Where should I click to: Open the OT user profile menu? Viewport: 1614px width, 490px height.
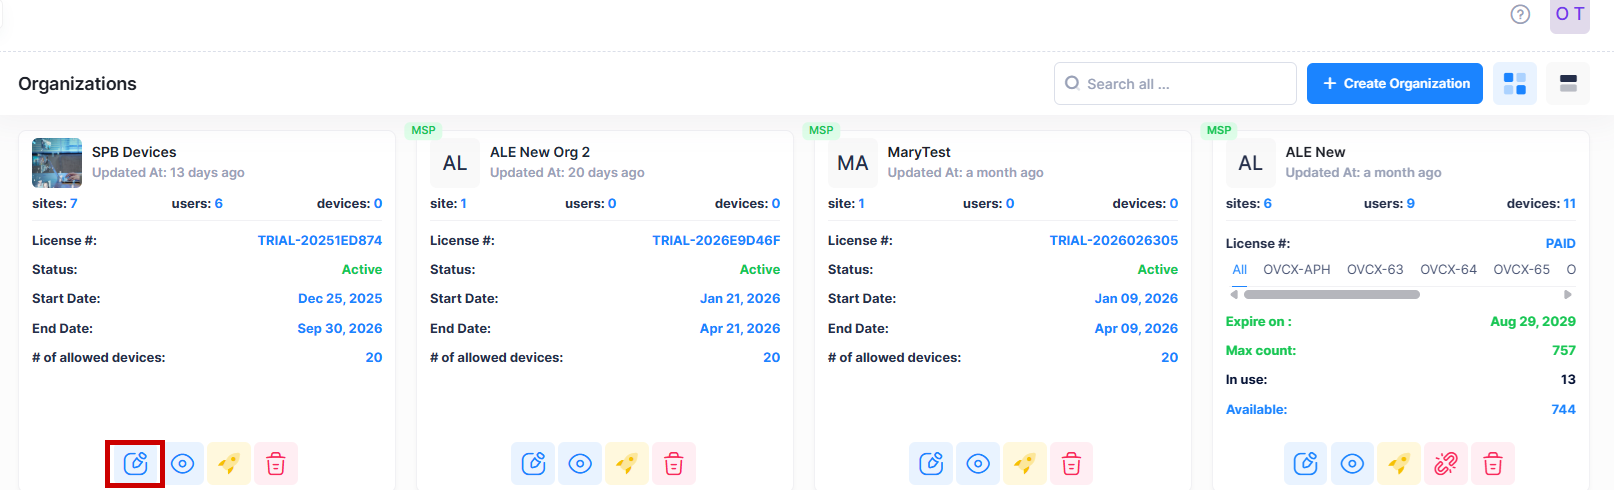[1569, 15]
